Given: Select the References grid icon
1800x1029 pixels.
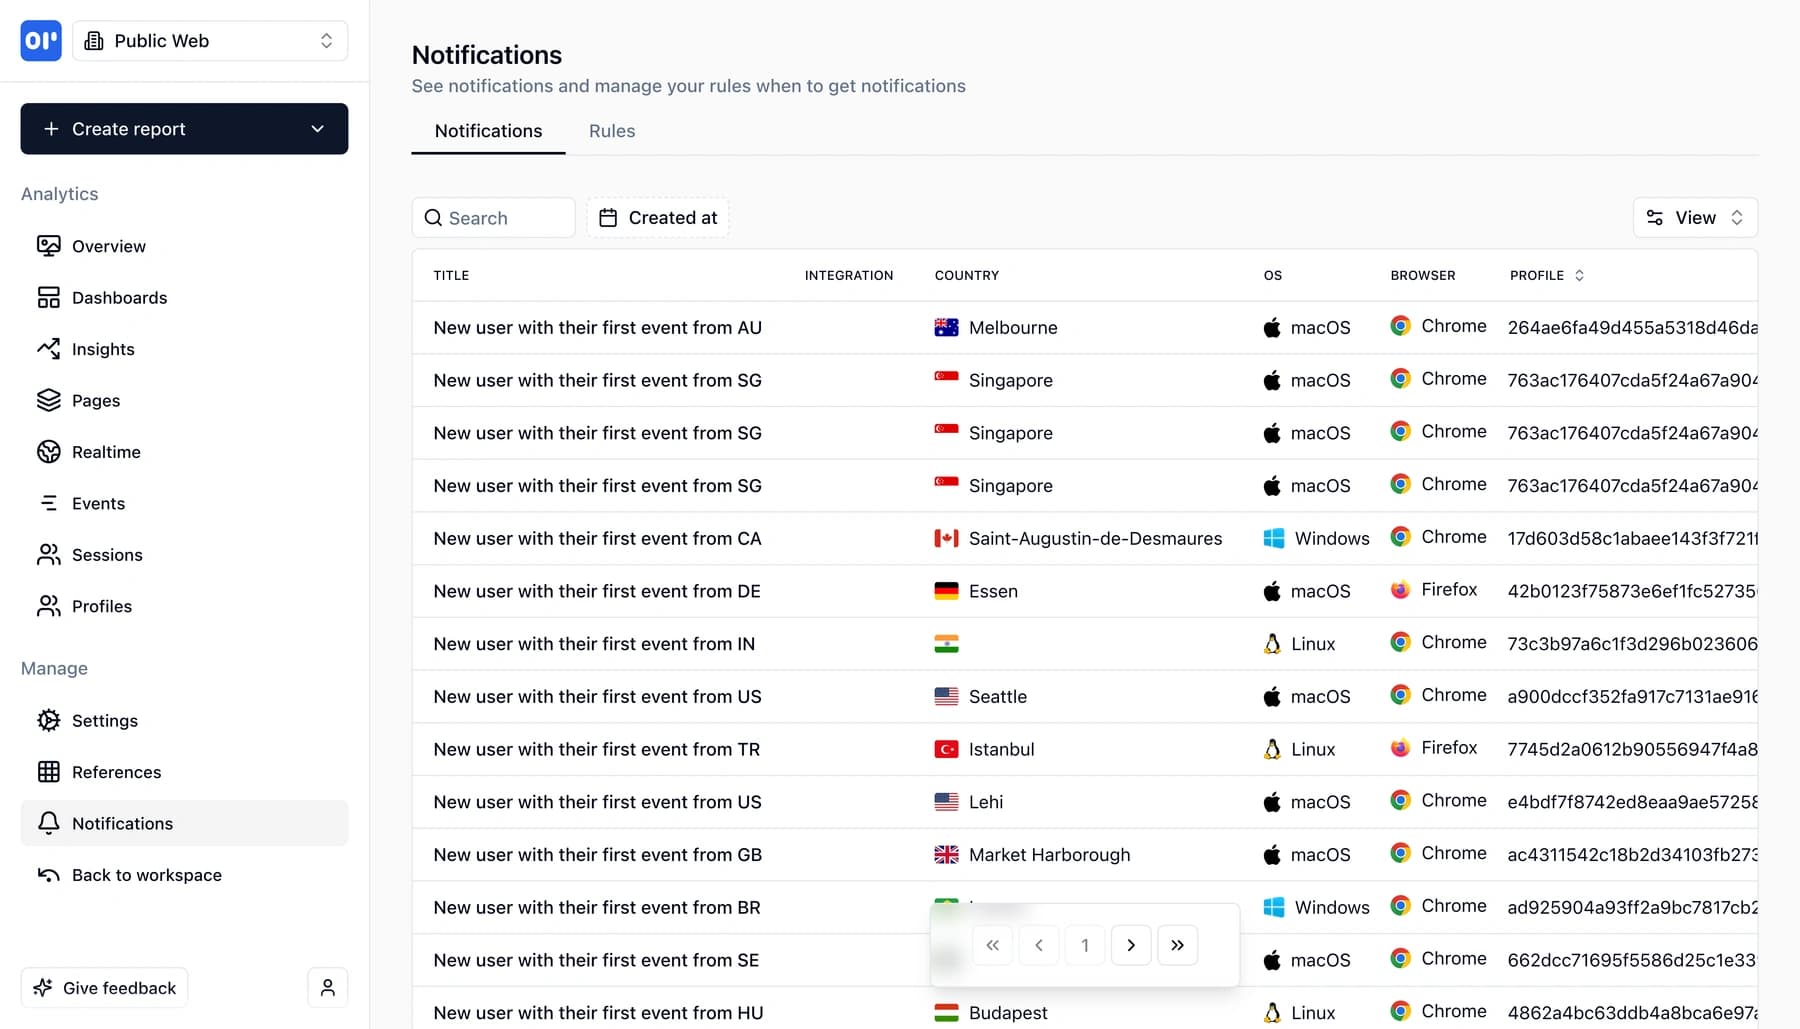Looking at the screenshot, I should coord(49,772).
